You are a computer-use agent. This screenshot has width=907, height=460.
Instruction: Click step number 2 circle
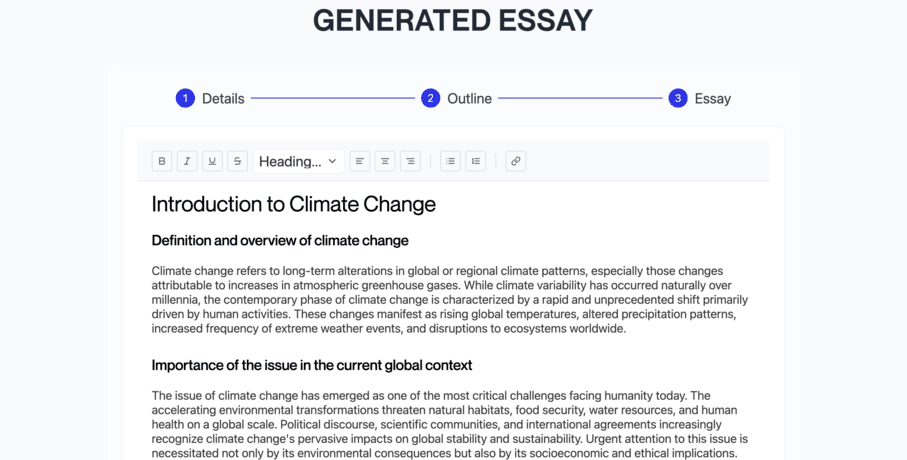430,98
